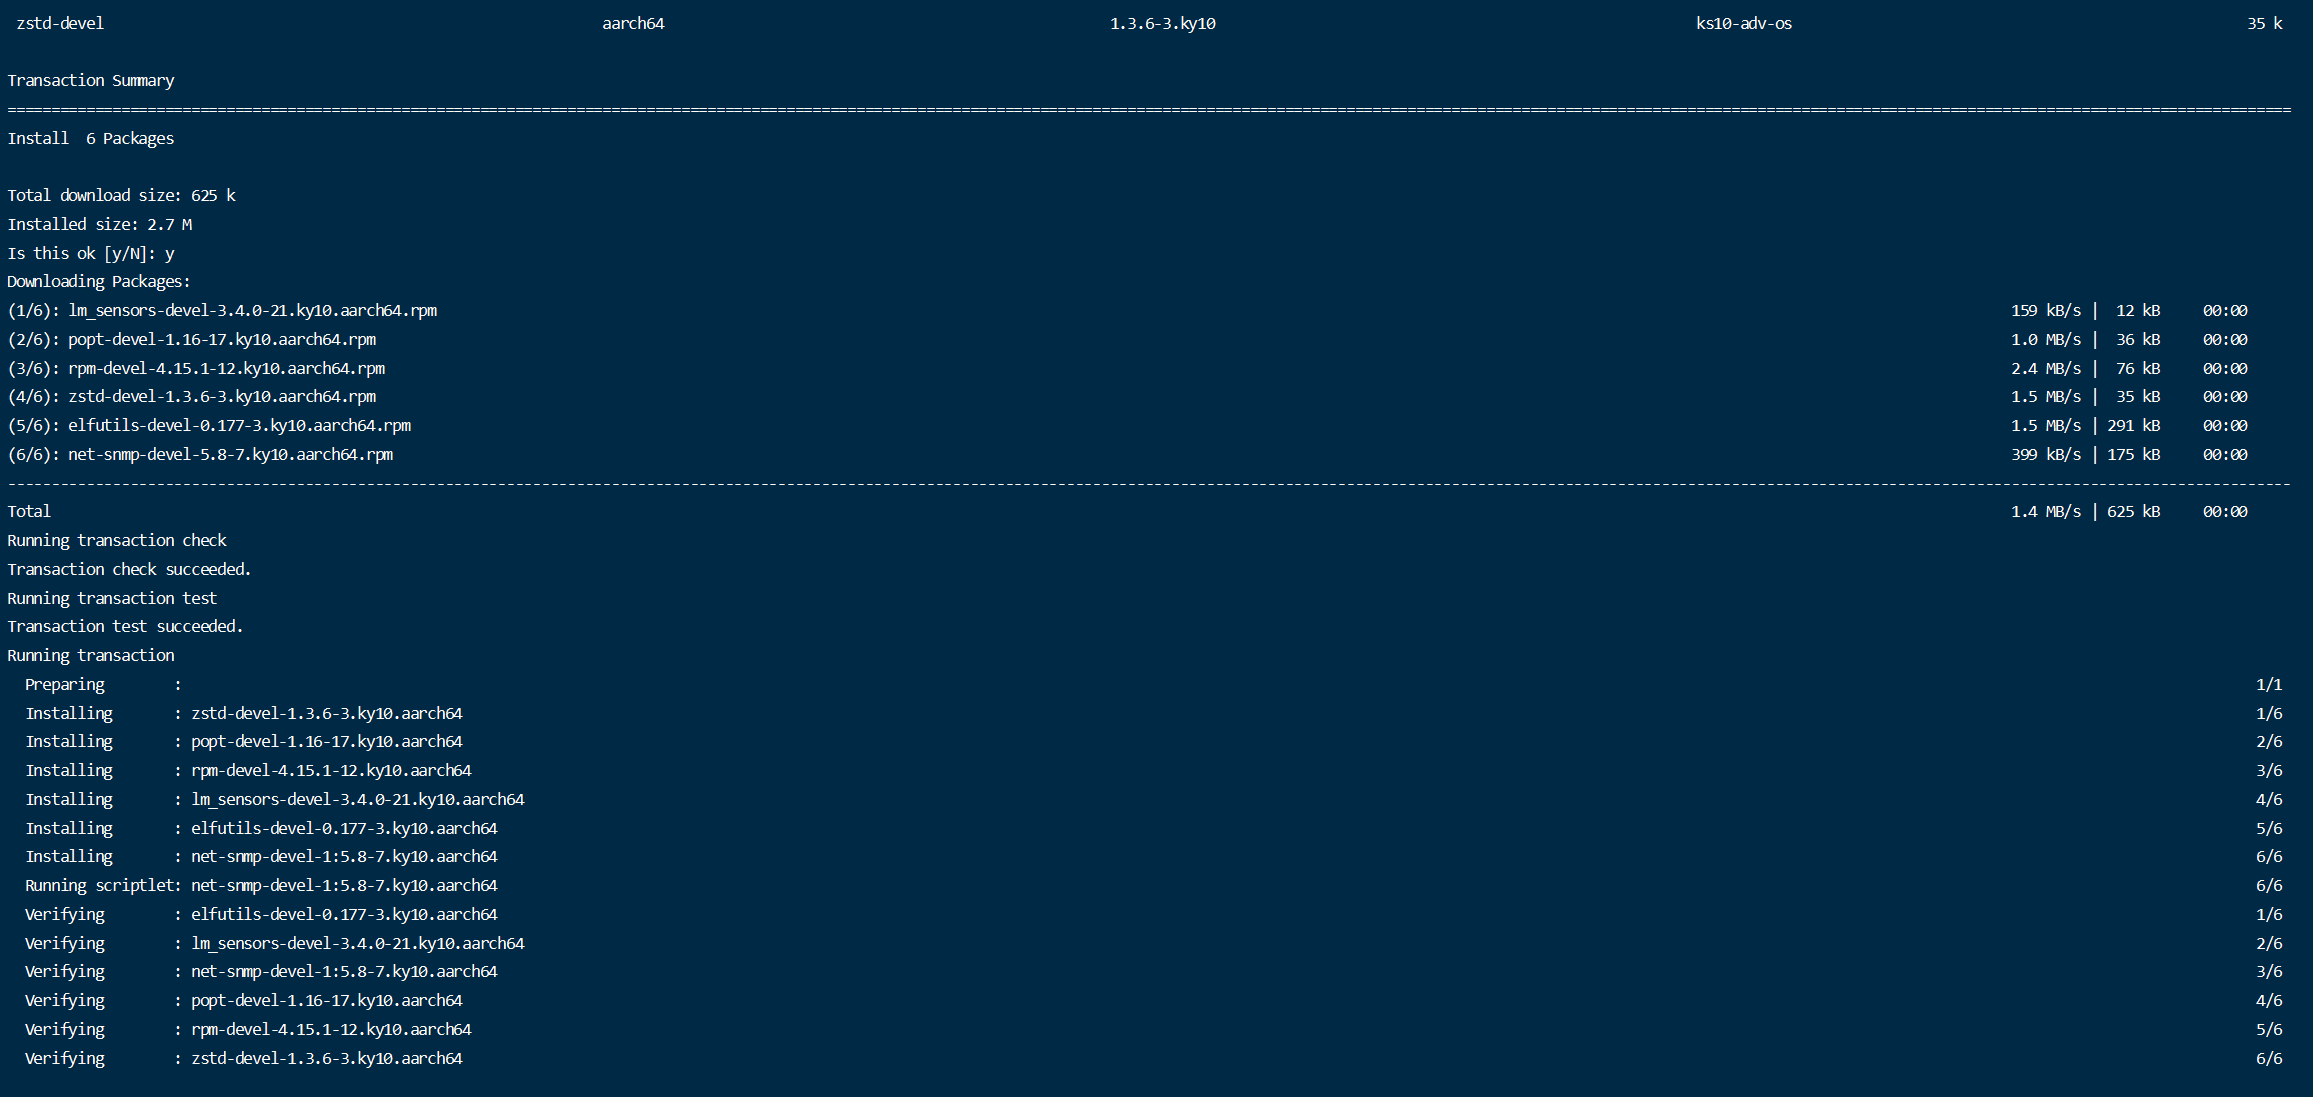Select Transaction check succeeded message
2313x1097 pixels.
(x=129, y=568)
